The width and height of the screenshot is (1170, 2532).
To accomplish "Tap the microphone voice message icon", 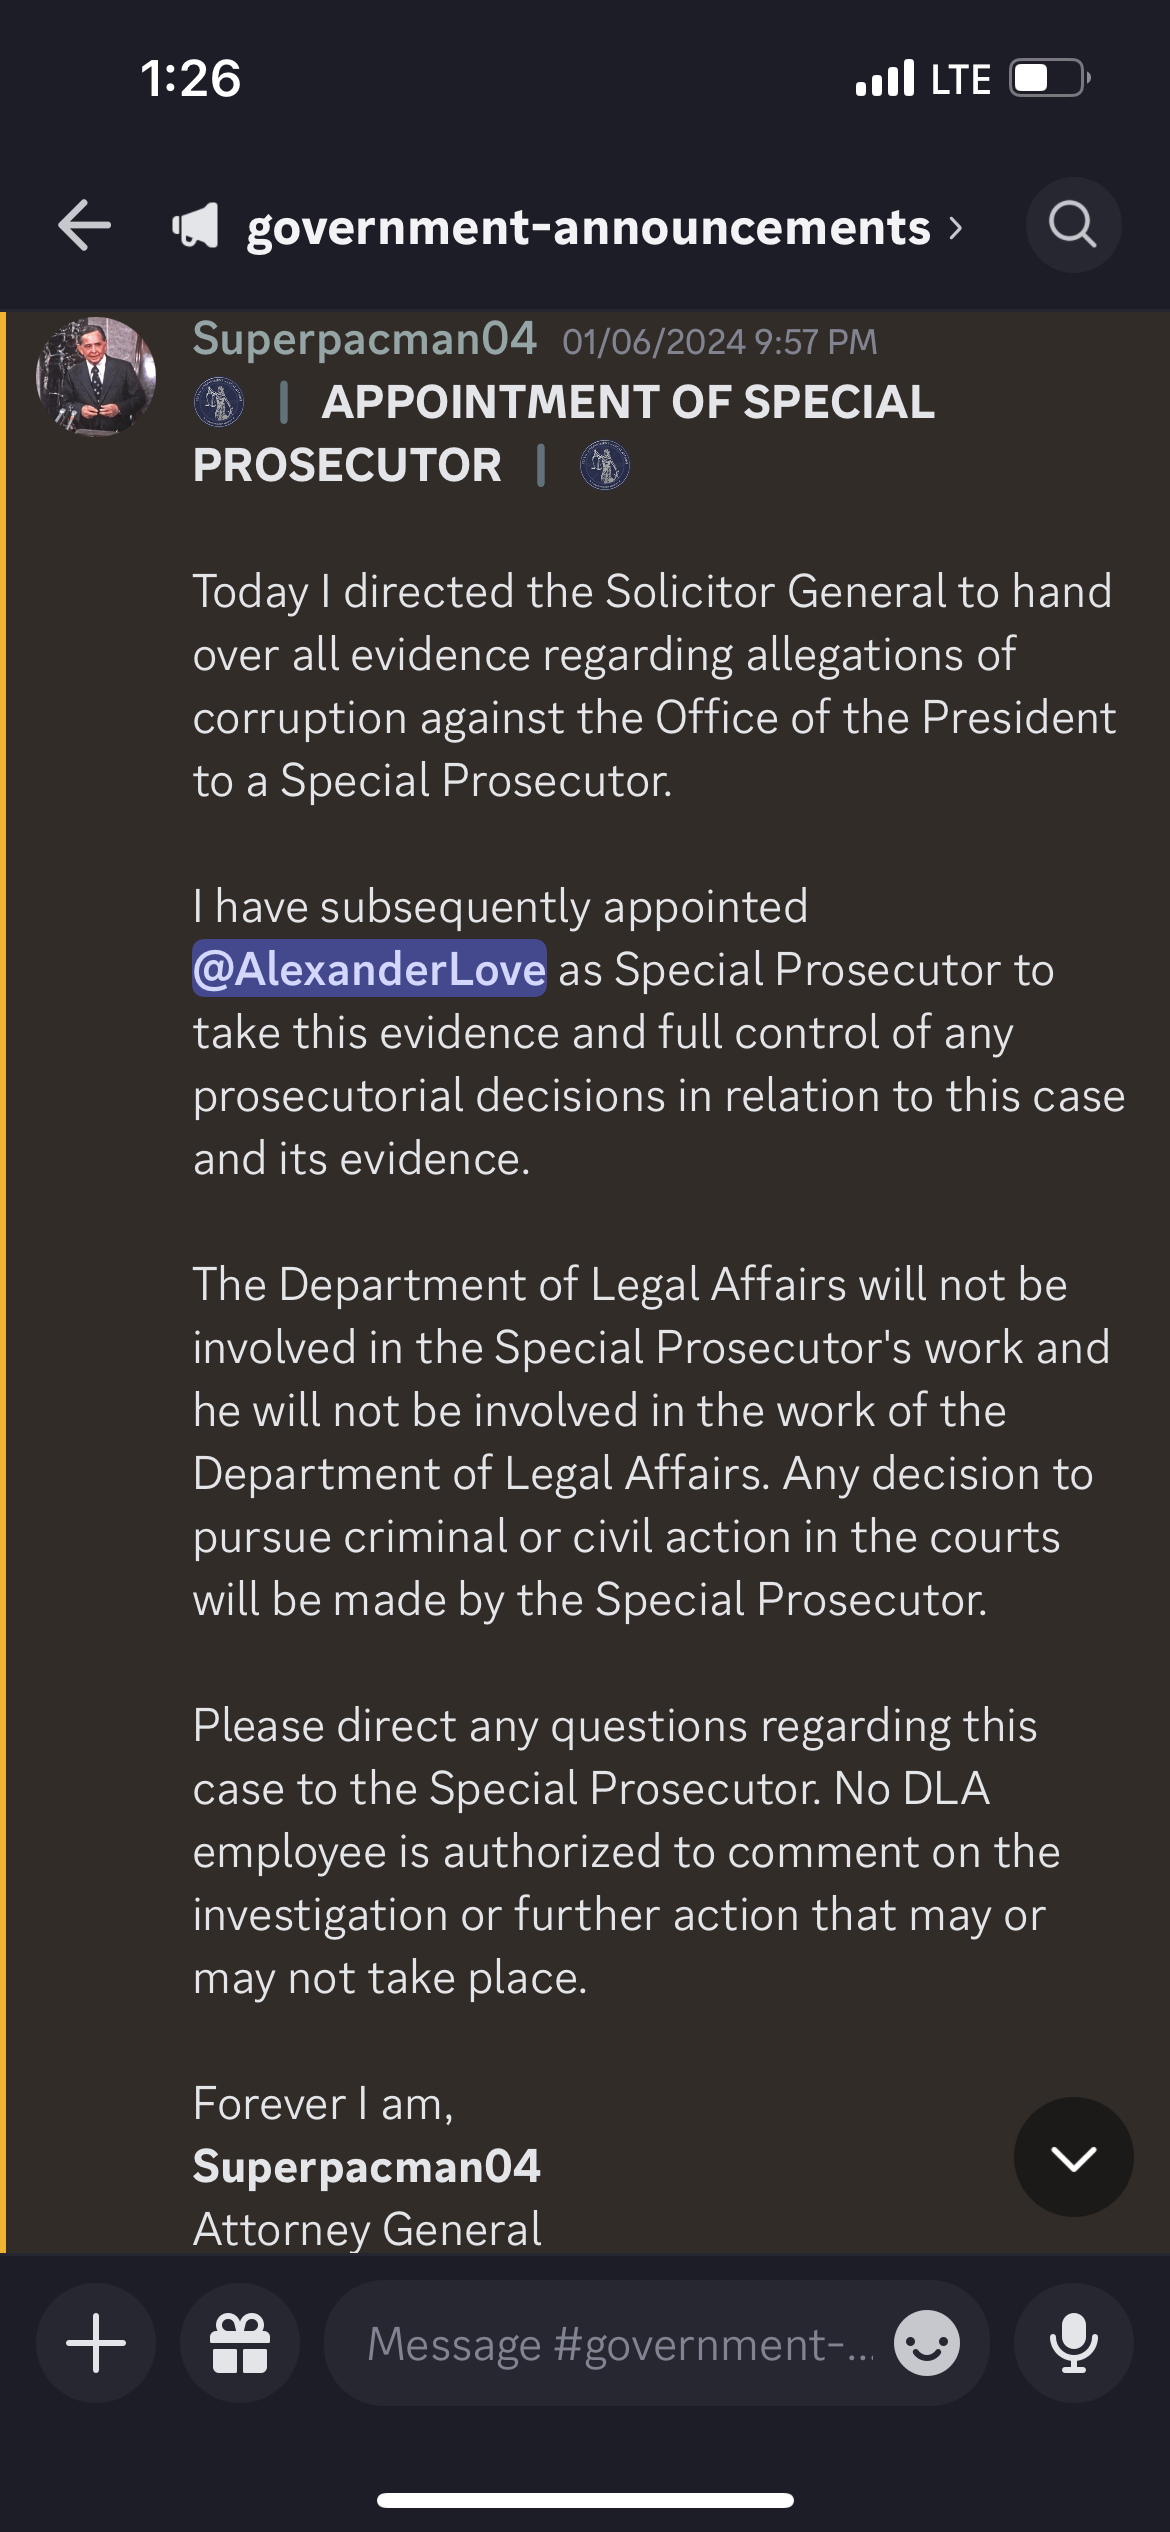I will coord(1073,2343).
